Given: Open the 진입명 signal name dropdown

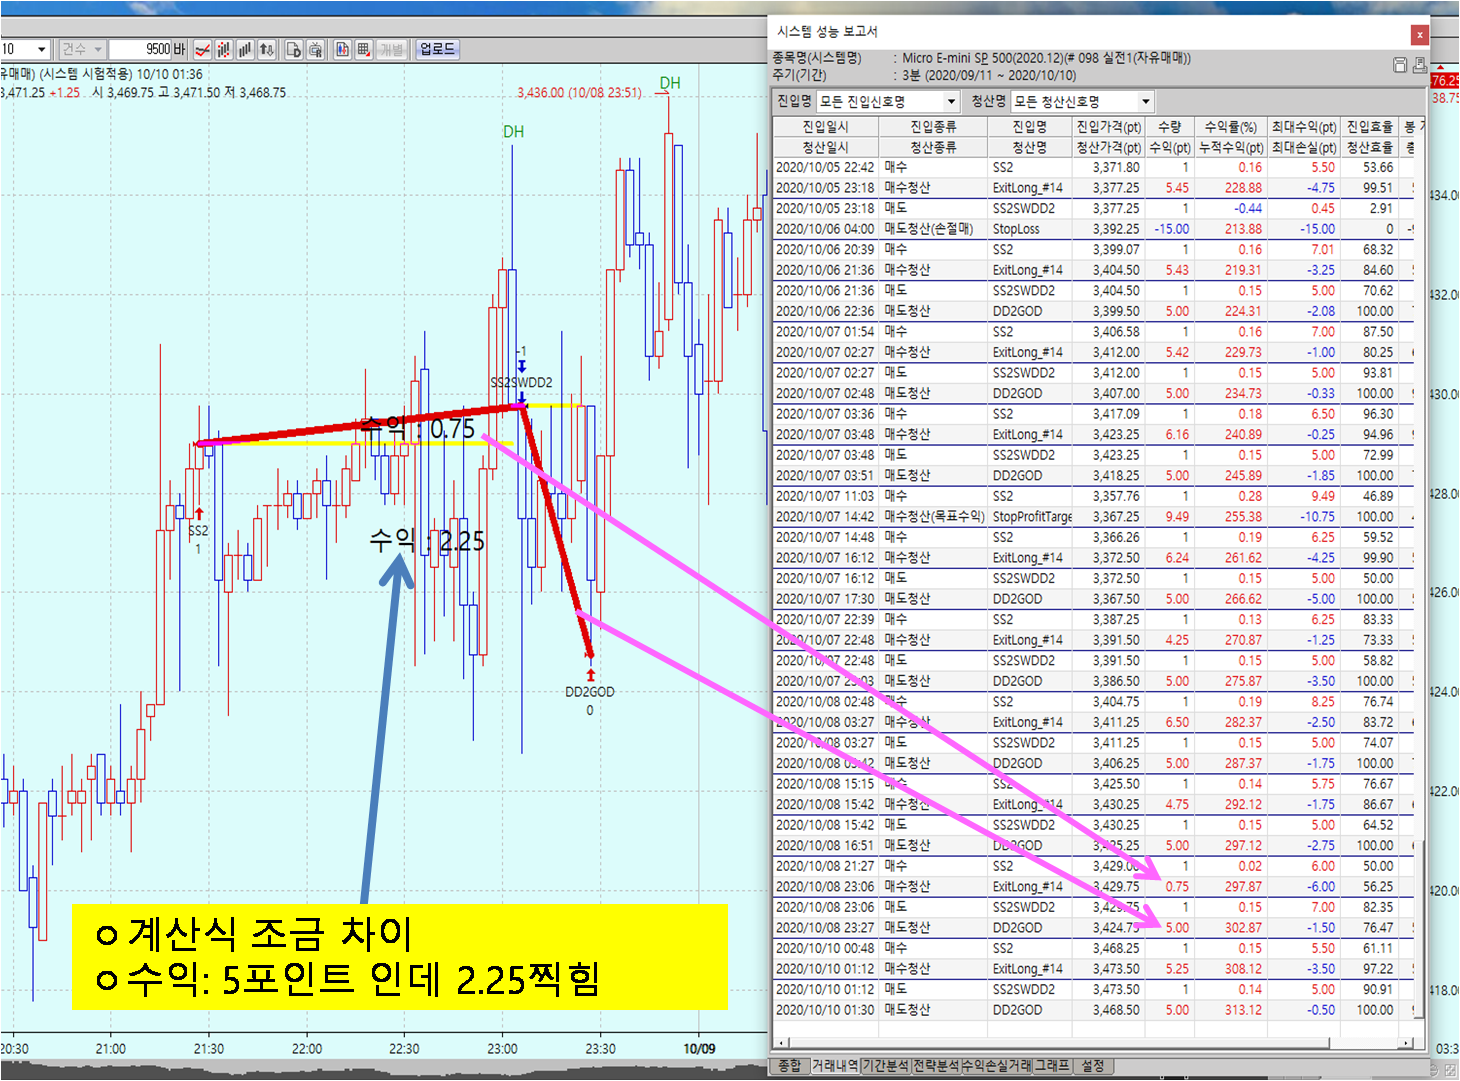Looking at the screenshot, I should click(x=951, y=102).
